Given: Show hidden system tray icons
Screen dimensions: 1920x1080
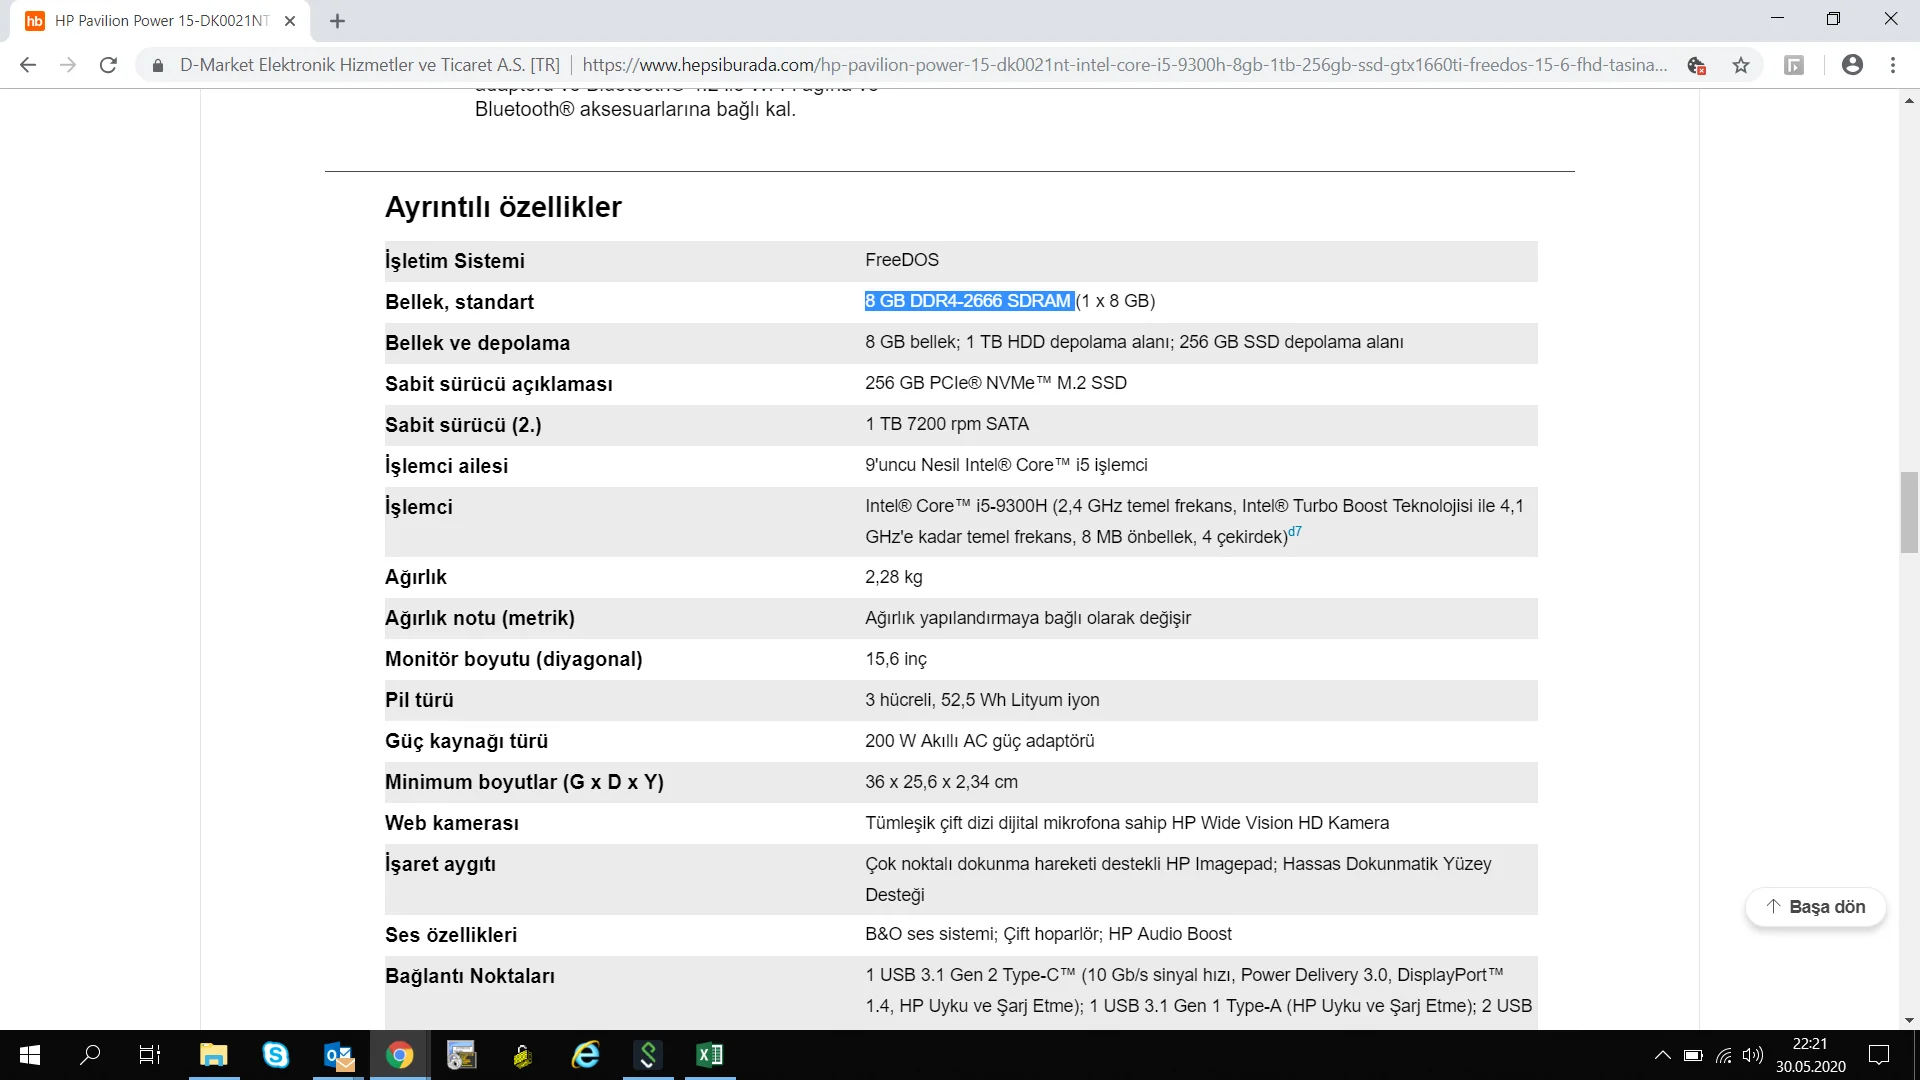Looking at the screenshot, I should [1662, 1055].
